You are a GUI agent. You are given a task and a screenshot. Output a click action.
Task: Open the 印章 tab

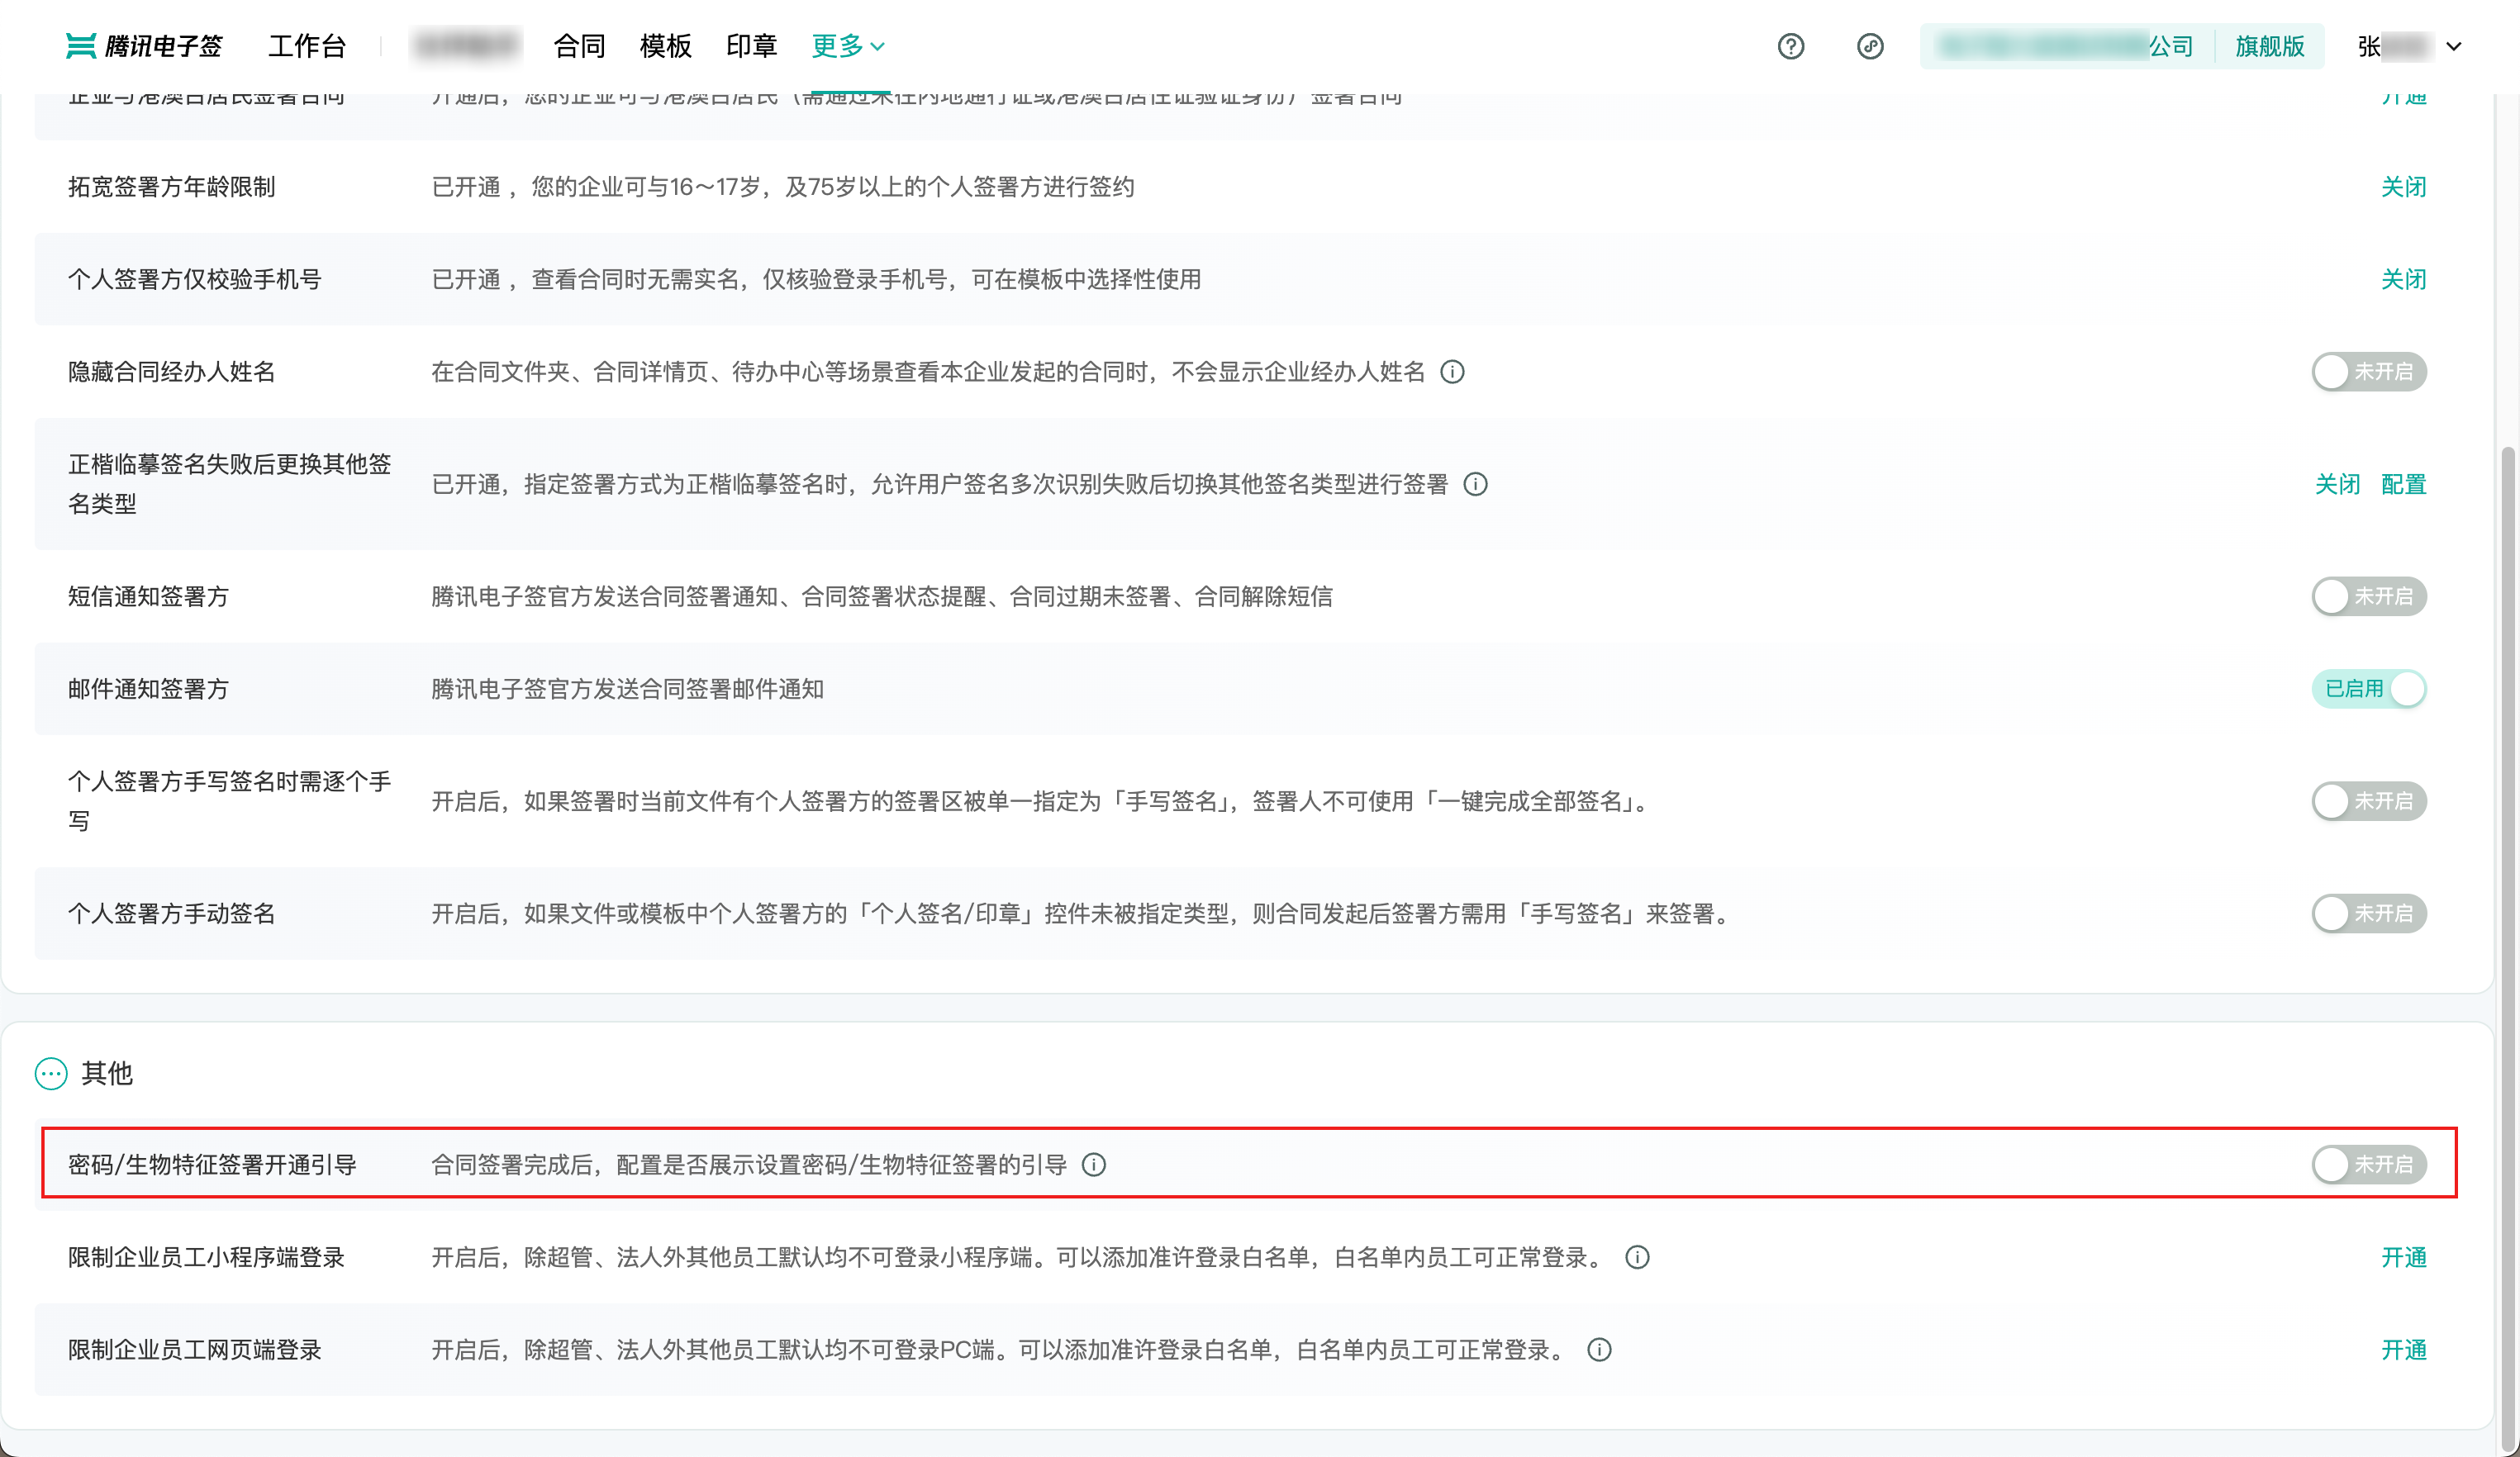[752, 46]
